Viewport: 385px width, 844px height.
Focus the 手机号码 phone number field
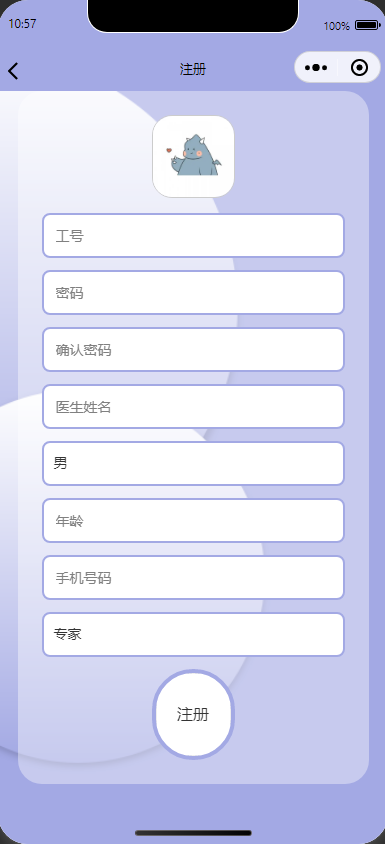pyautogui.click(x=193, y=578)
